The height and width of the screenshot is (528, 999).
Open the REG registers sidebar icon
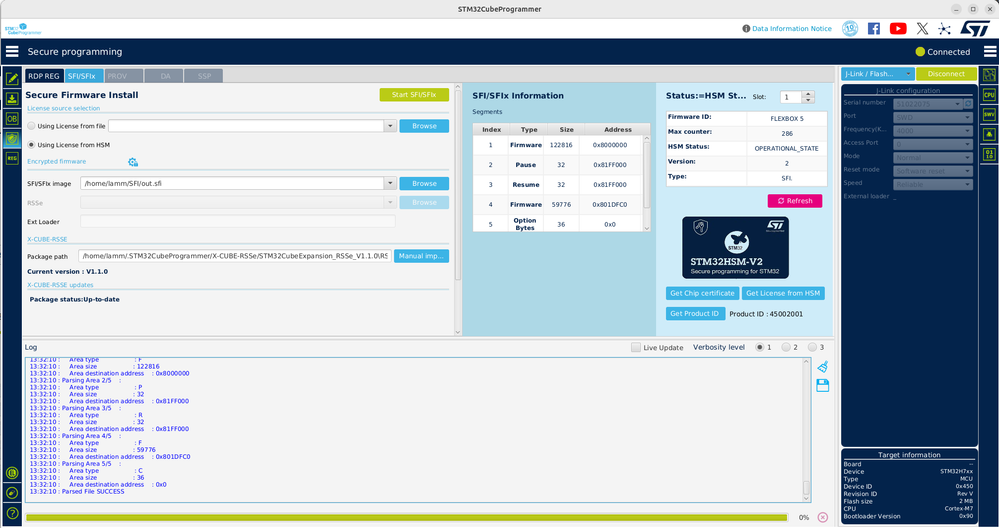(x=11, y=158)
